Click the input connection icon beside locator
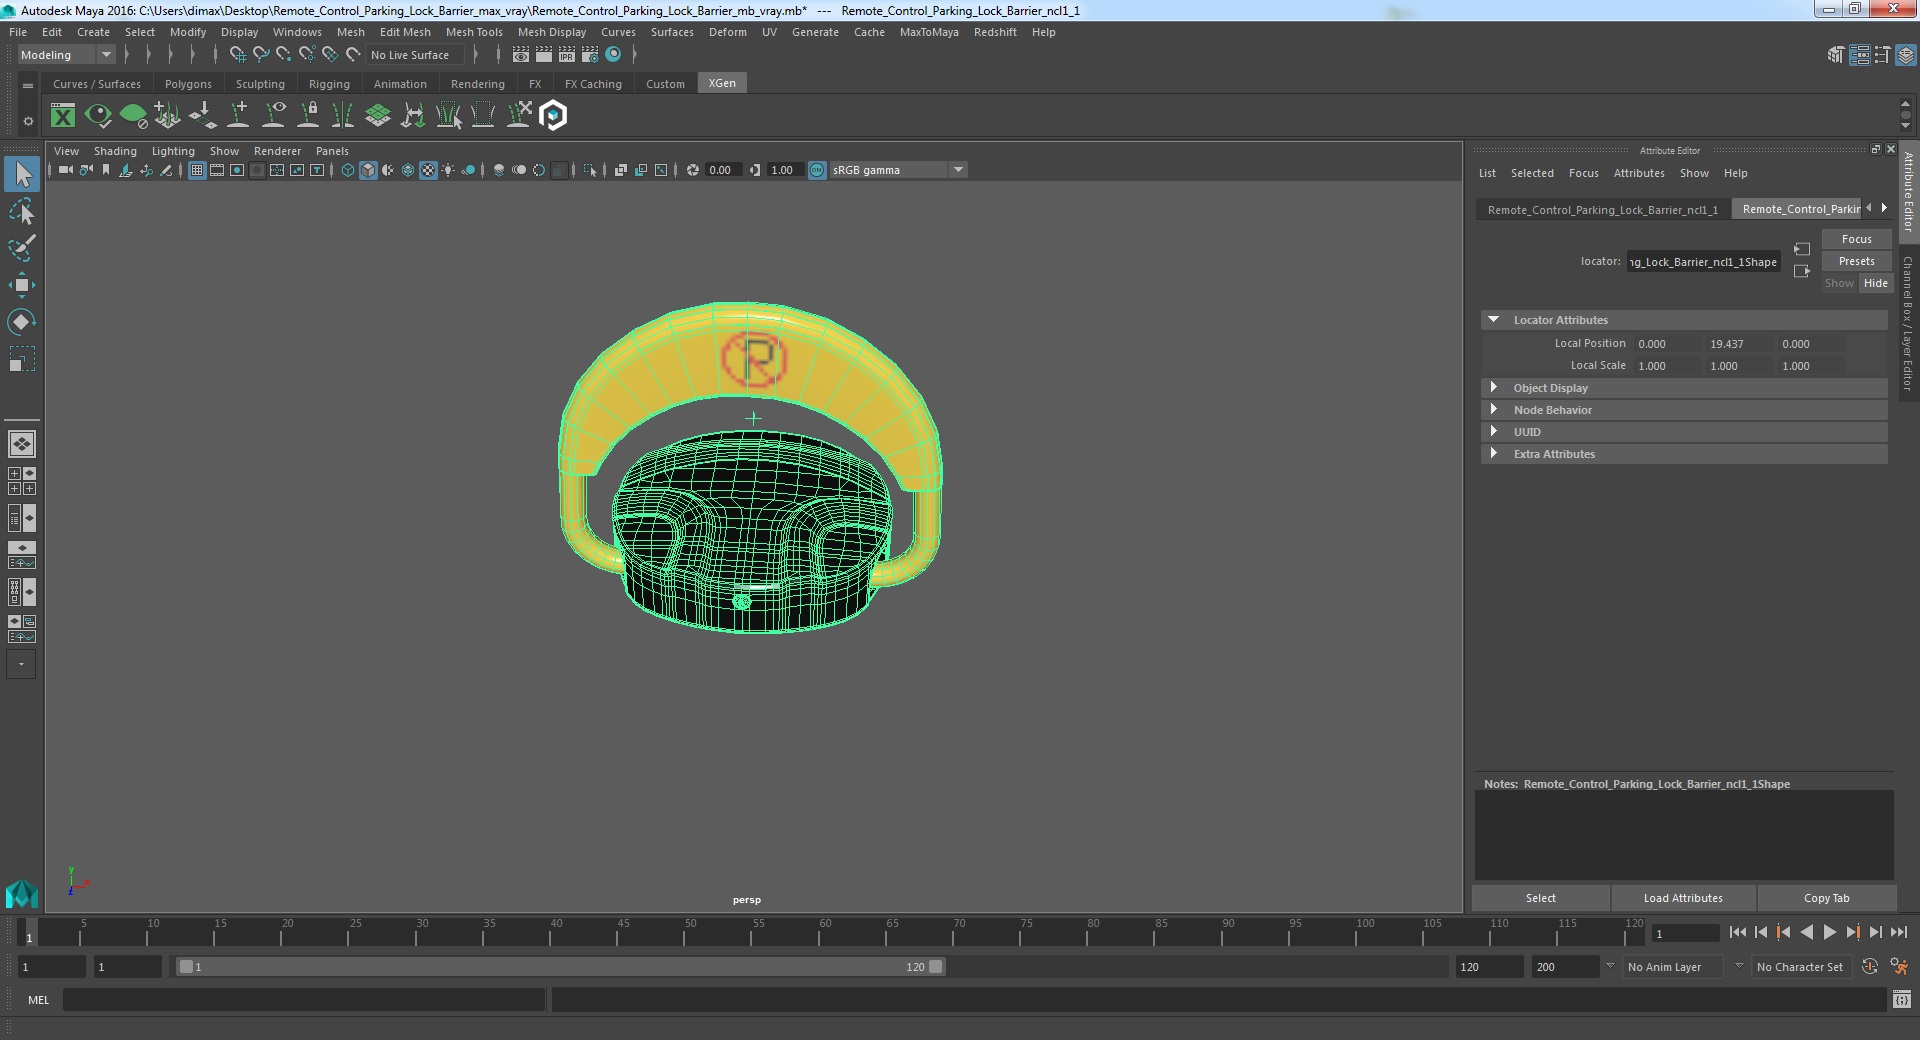The height and width of the screenshot is (1040, 1920). [x=1802, y=249]
